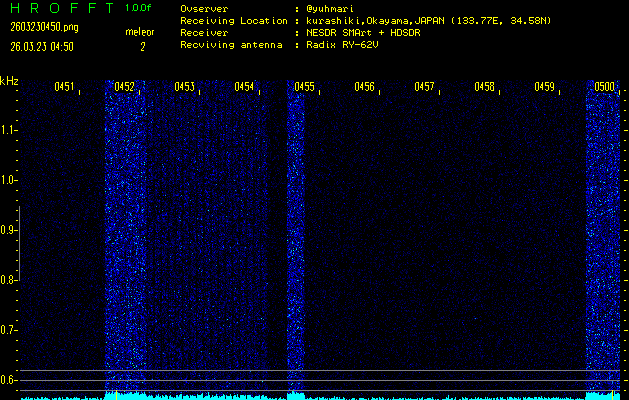Screen dimensions: 629x400
Task: Click the HROFFT title text
Action: [x=60, y=8]
